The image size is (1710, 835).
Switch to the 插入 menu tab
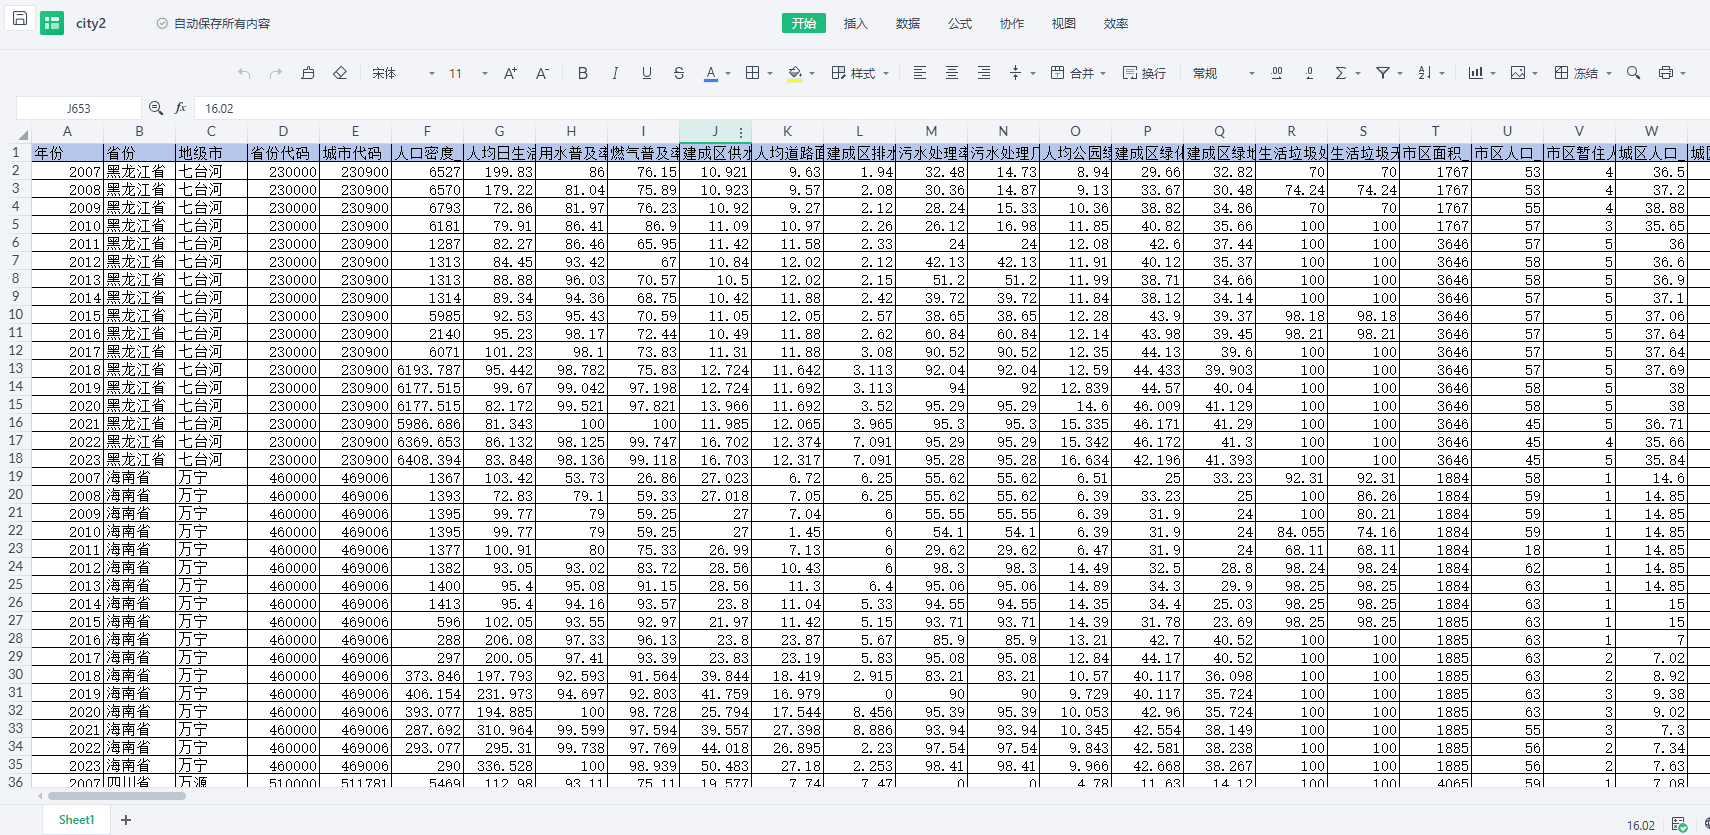855,23
